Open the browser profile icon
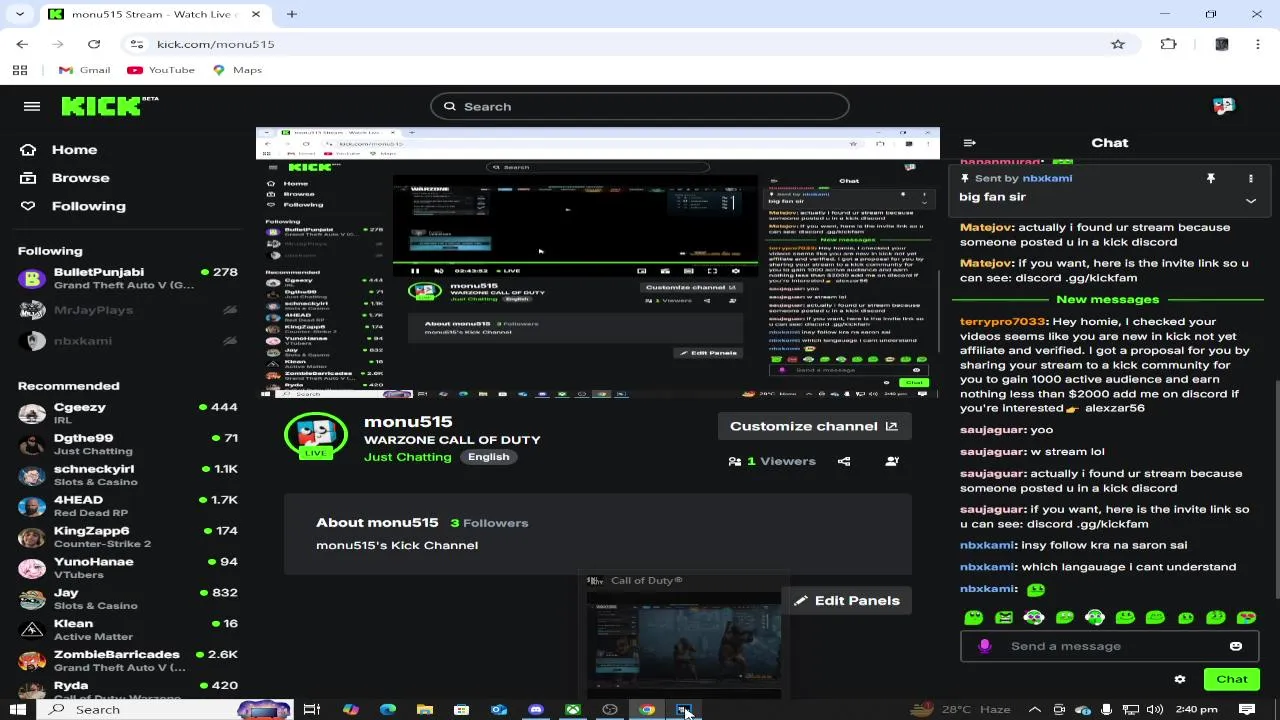This screenshot has width=1280, height=720. 1221,44
